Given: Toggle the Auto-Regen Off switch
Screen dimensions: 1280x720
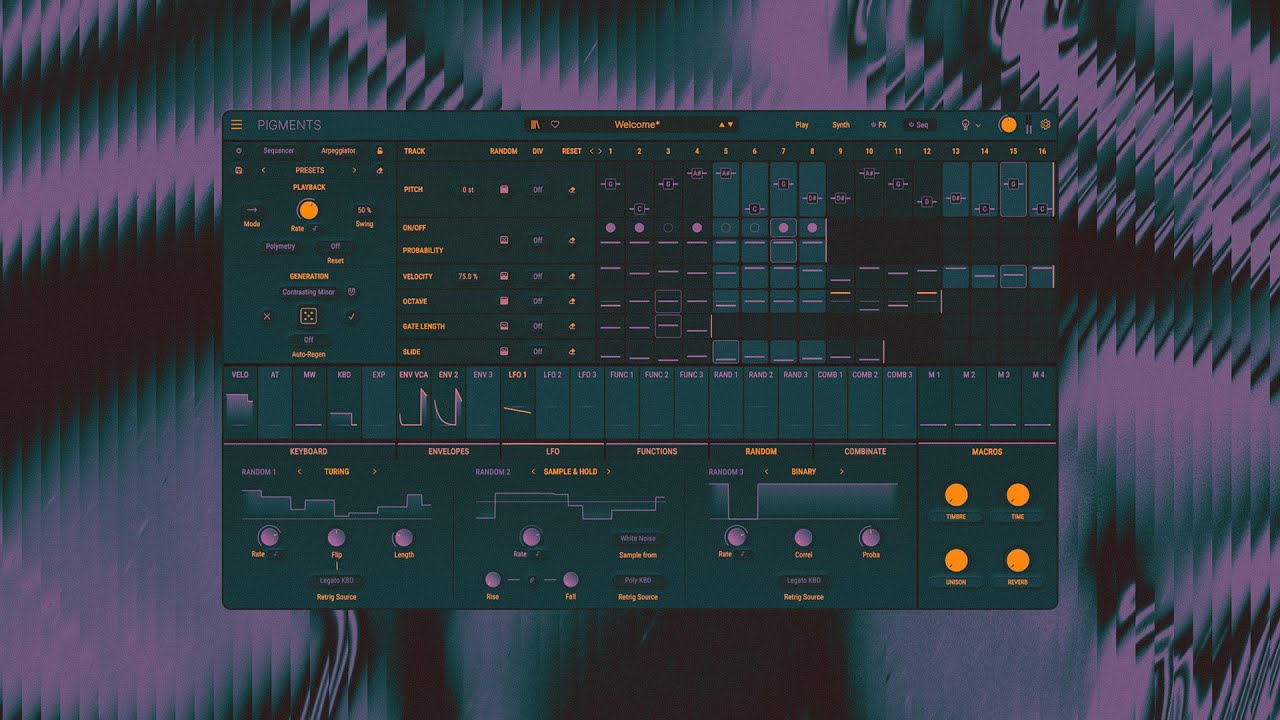Looking at the screenshot, I should (x=309, y=340).
